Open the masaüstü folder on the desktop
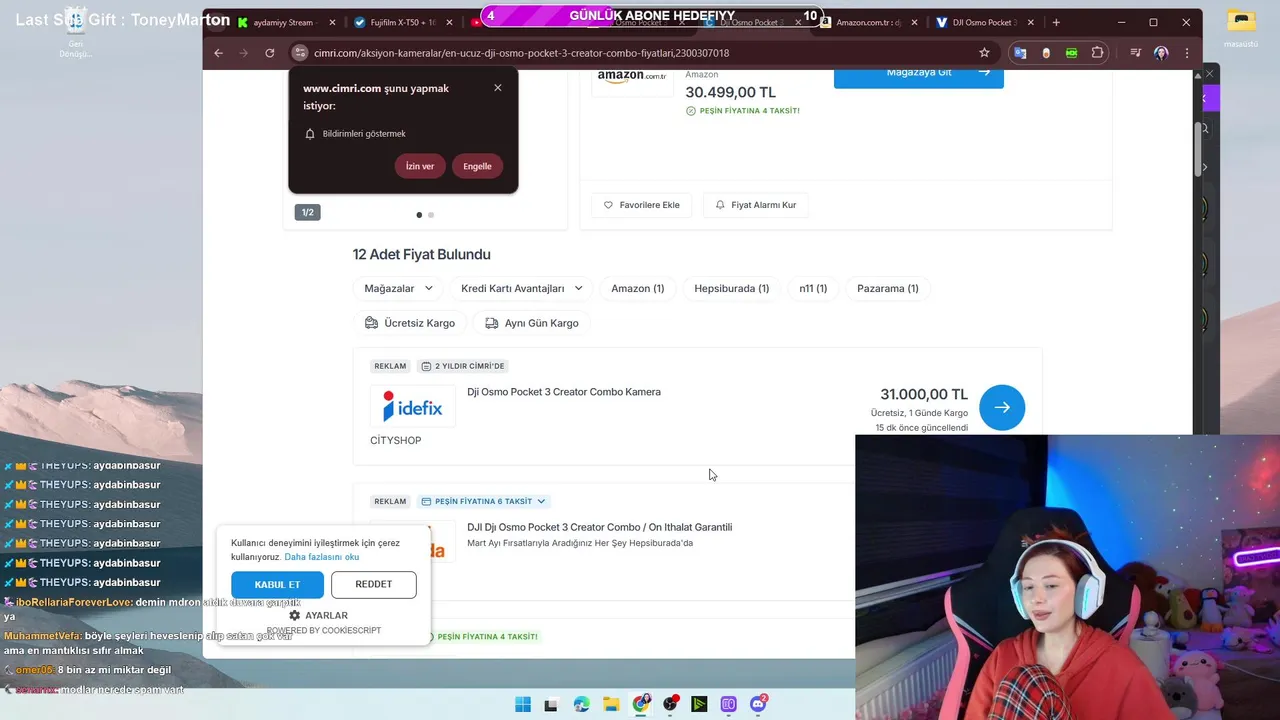Screen dimensions: 1280x720 click(x=1240, y=28)
